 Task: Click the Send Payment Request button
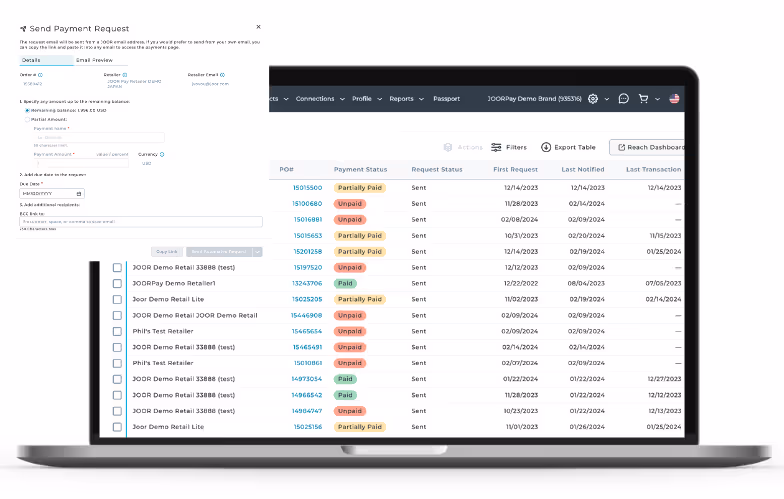click(219, 252)
